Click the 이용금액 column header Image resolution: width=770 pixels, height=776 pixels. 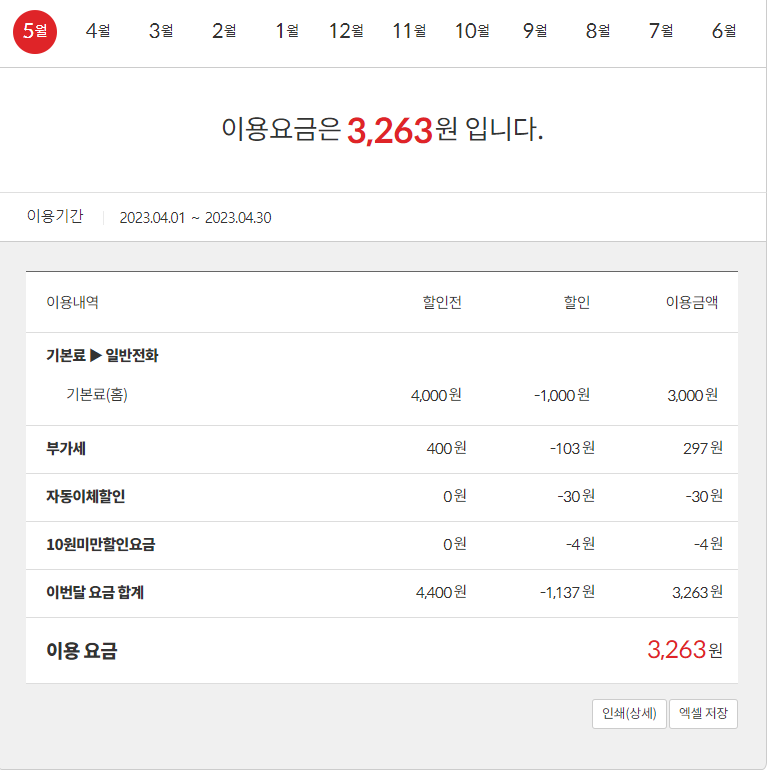tap(692, 302)
